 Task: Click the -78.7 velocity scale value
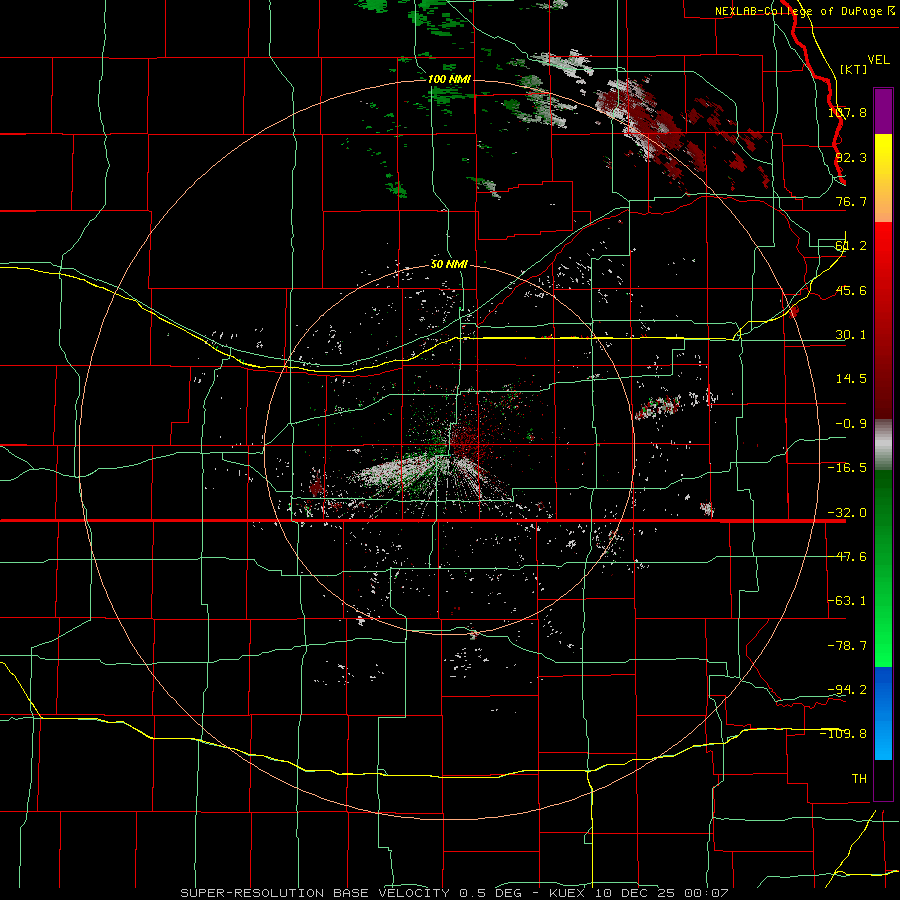point(847,646)
